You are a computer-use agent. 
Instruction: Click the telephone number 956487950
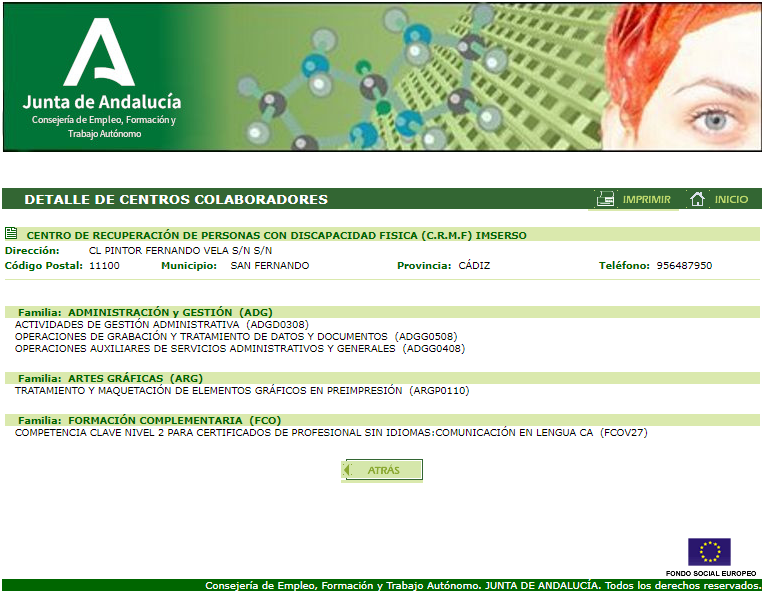684,266
